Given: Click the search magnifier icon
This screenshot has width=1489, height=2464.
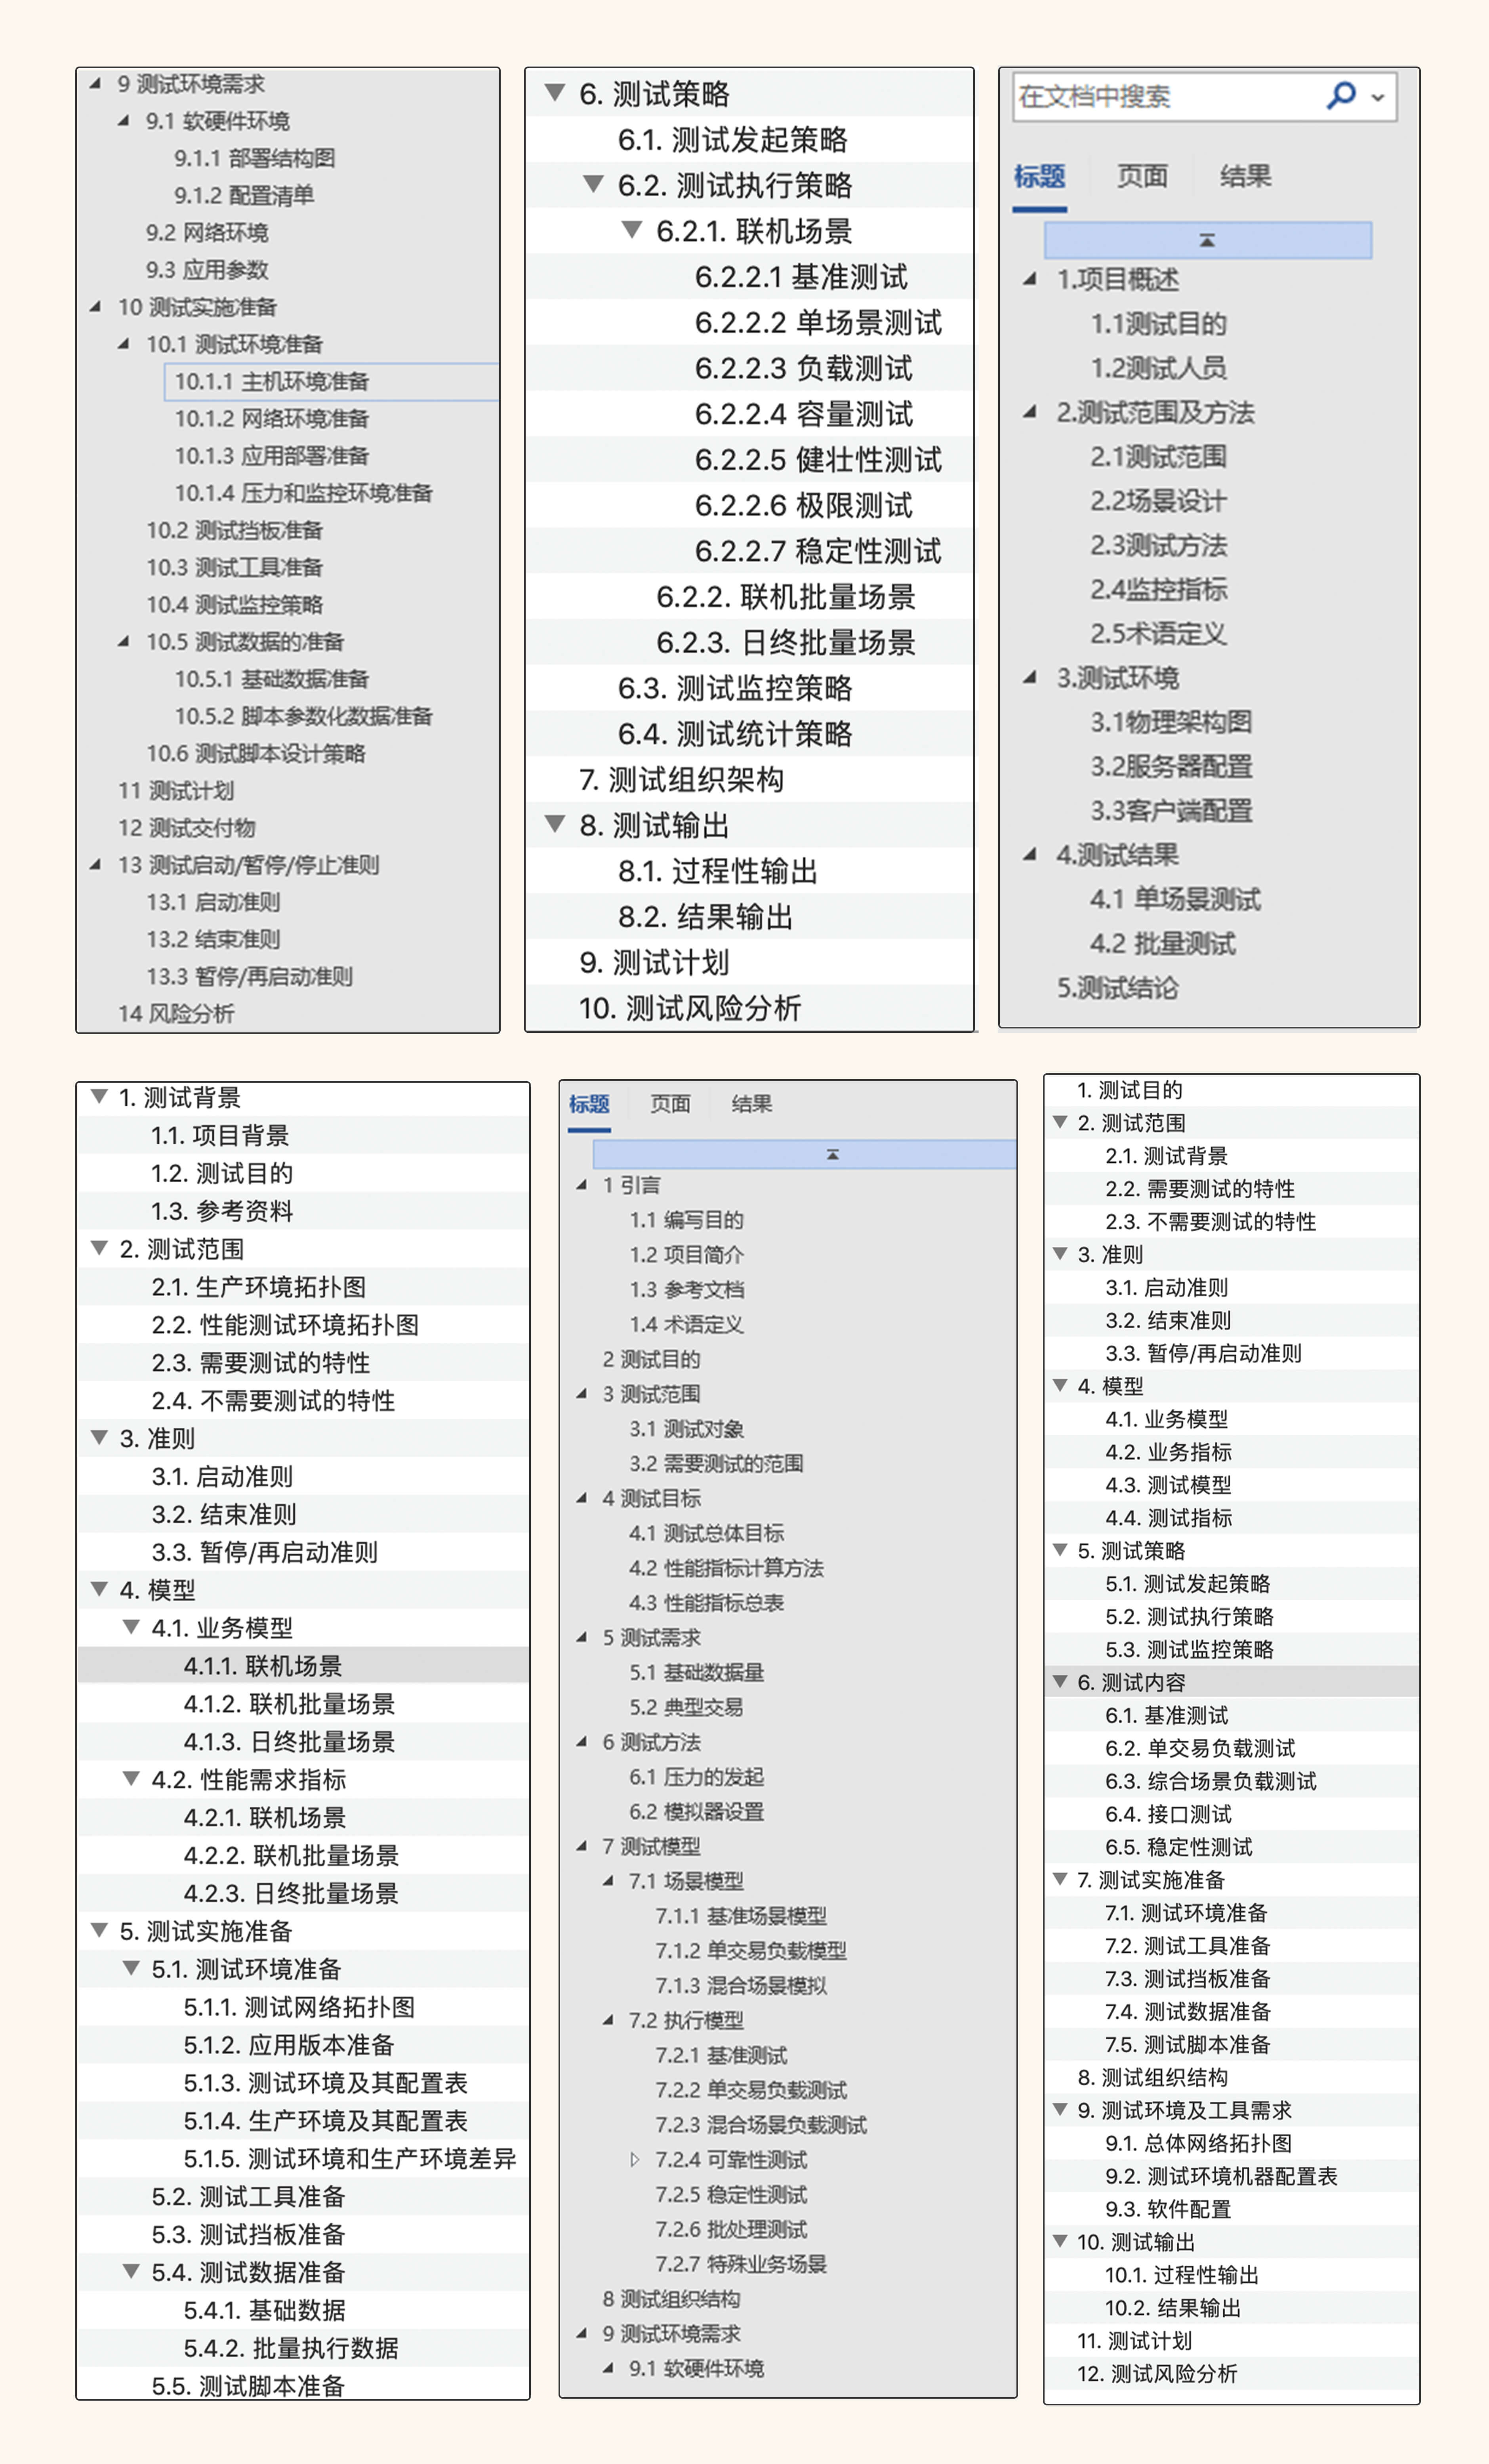Looking at the screenshot, I should point(1340,96).
